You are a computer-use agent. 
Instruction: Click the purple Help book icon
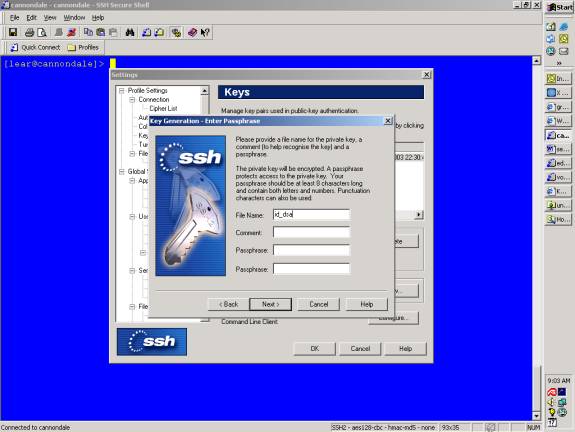pos(192,32)
